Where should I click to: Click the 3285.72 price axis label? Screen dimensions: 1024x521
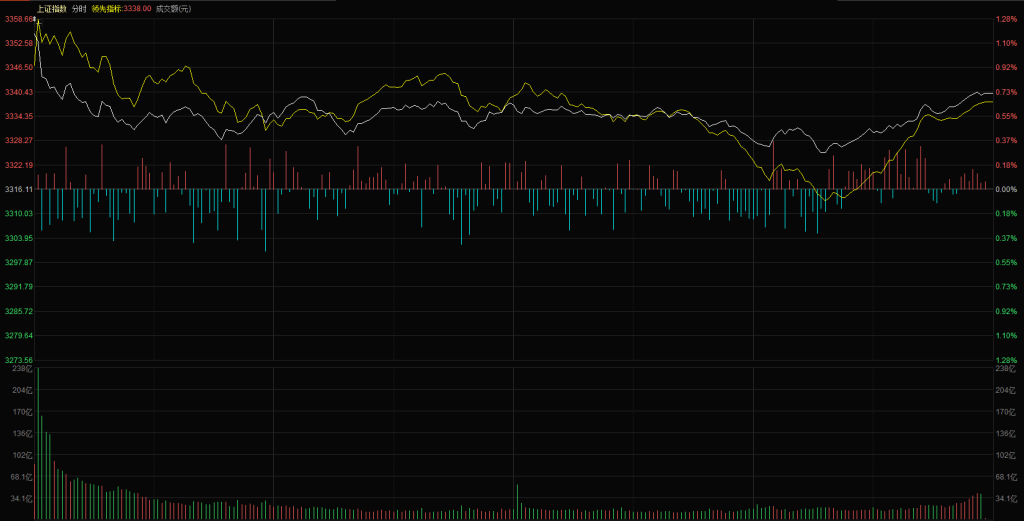[18, 311]
